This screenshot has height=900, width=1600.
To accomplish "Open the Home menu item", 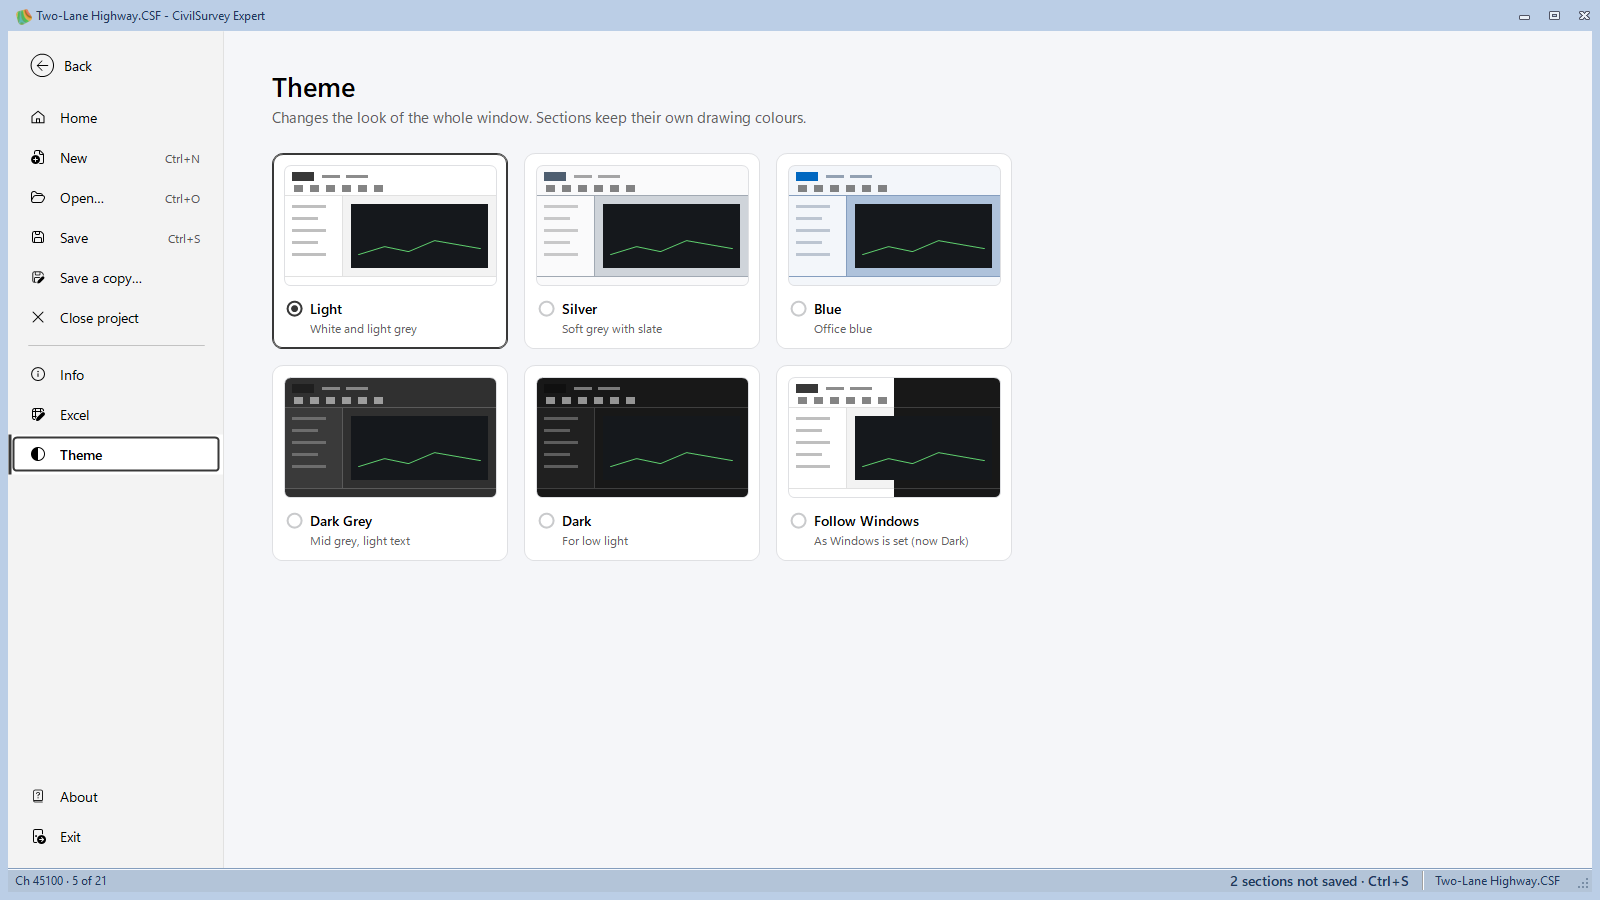I will pos(116,118).
